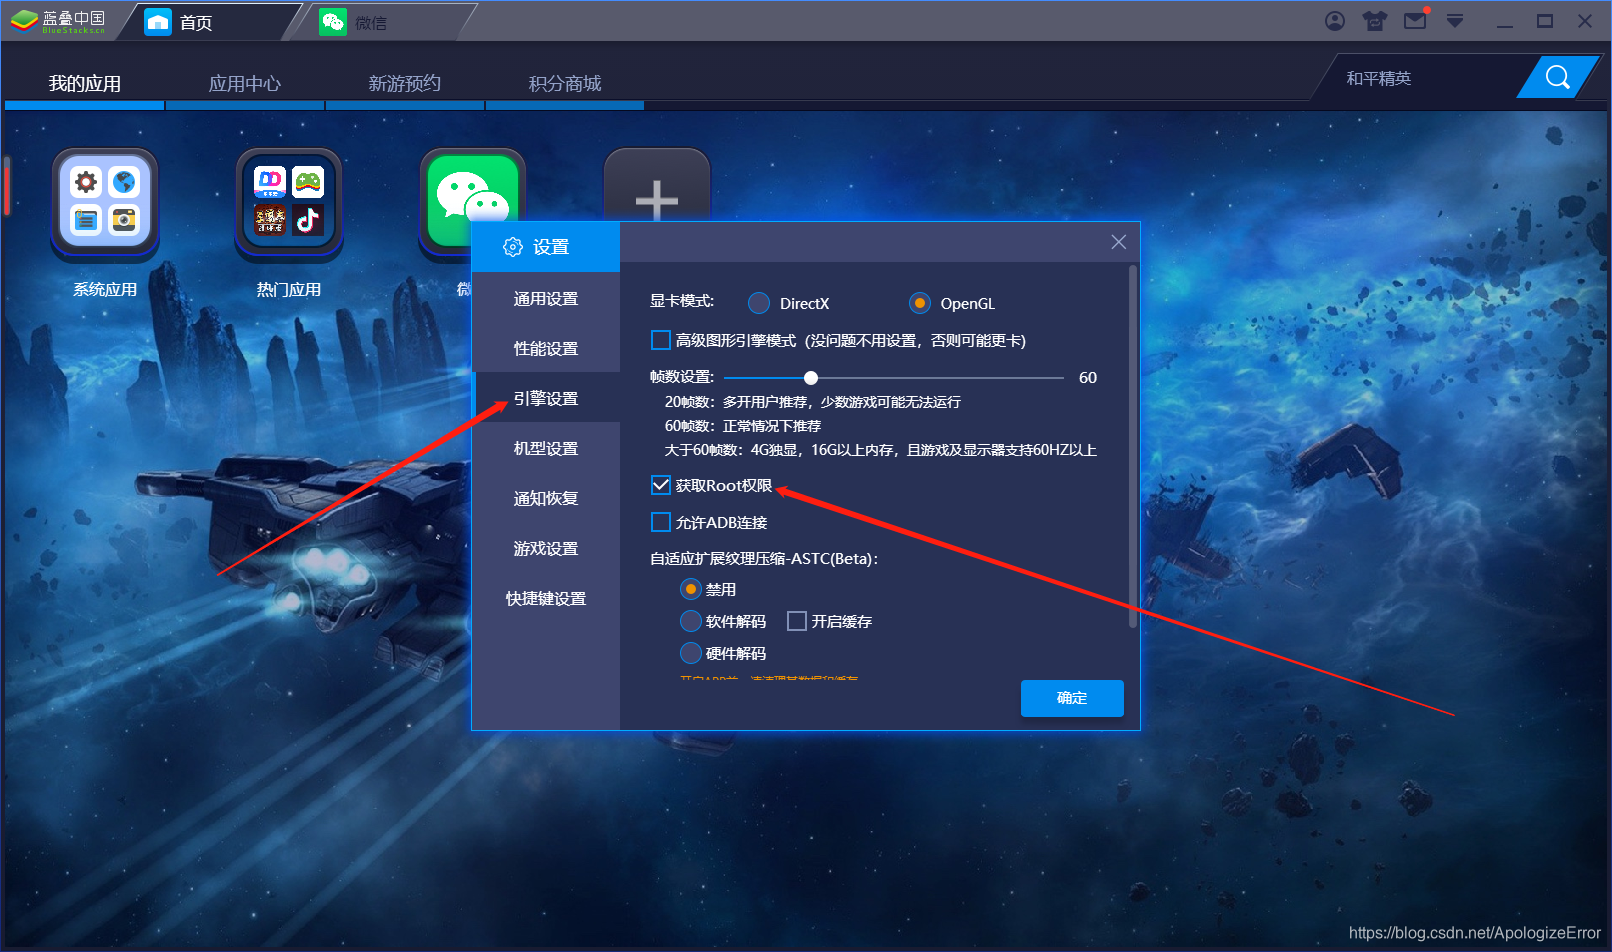Select the 应用中心 navigation tab
This screenshot has width=1612, height=952.
245,84
